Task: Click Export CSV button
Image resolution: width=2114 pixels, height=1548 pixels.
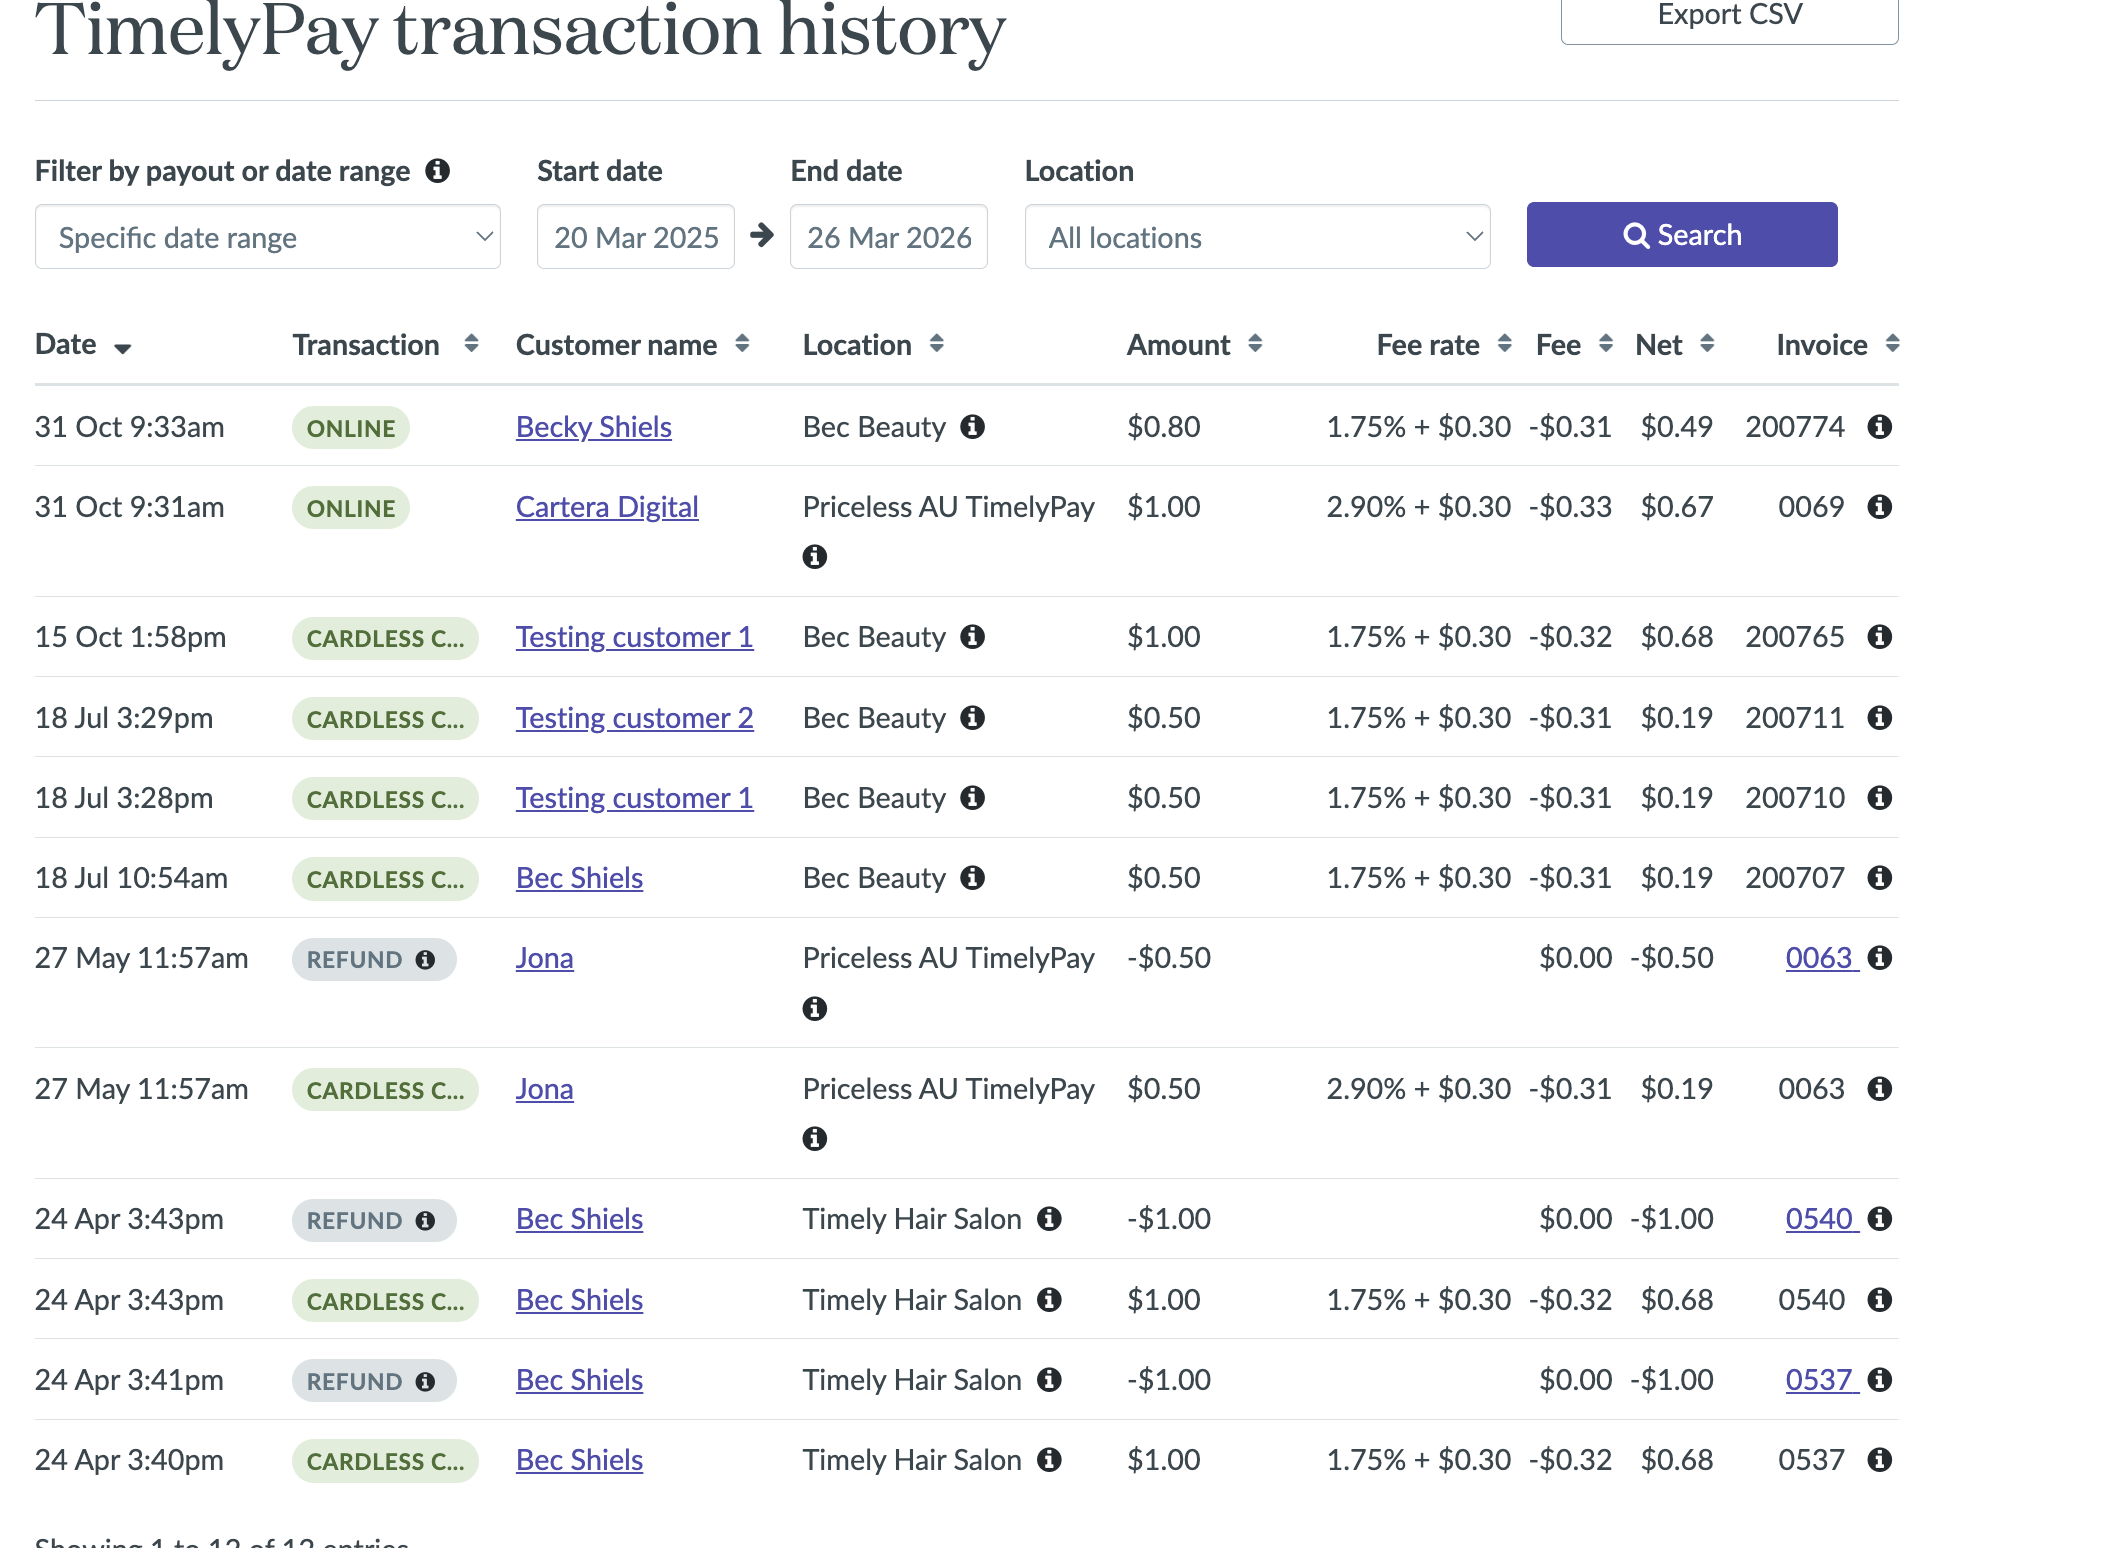Action: (x=1729, y=17)
